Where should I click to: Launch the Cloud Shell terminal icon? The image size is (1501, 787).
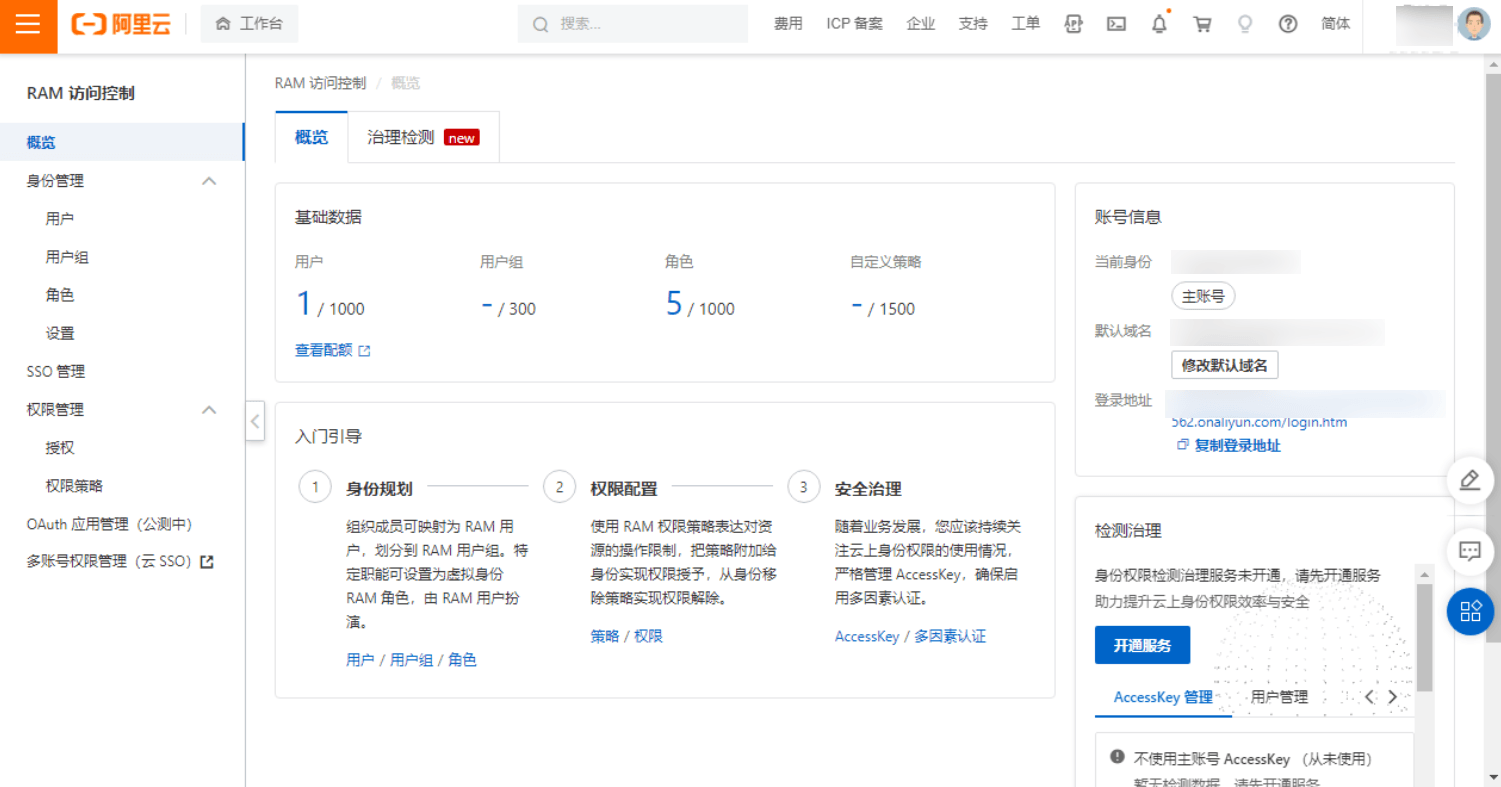[x=1116, y=24]
